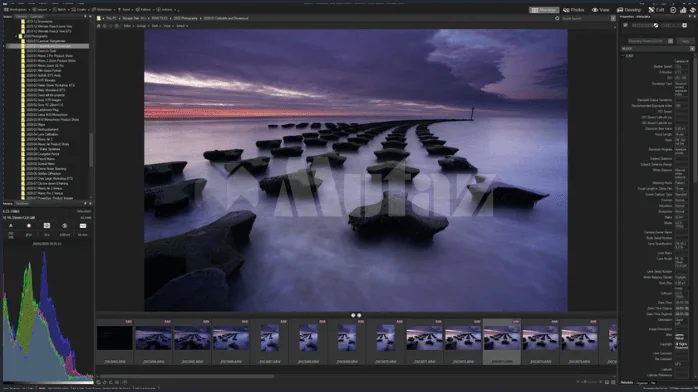Click the rotate right icon below filmstrip
The width and height of the screenshot is (698, 392).
tap(111, 382)
